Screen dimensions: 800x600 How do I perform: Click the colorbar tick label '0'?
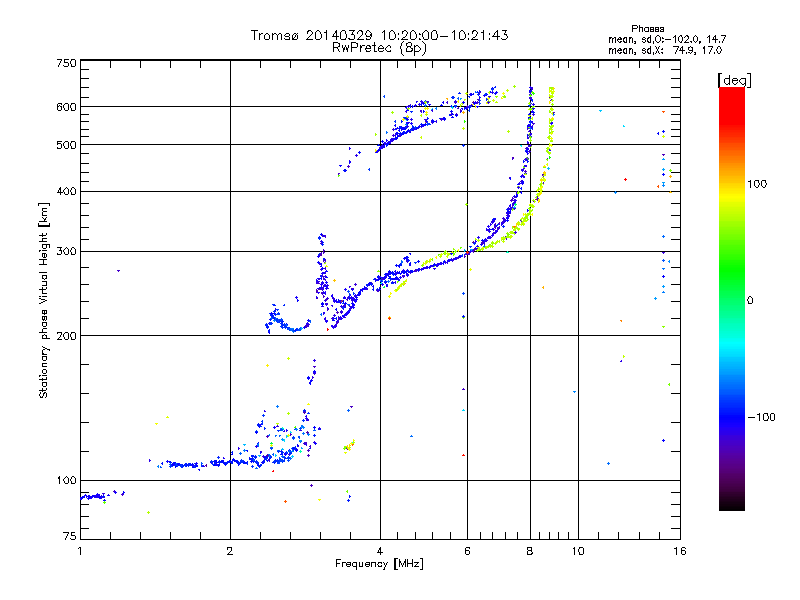point(750,301)
